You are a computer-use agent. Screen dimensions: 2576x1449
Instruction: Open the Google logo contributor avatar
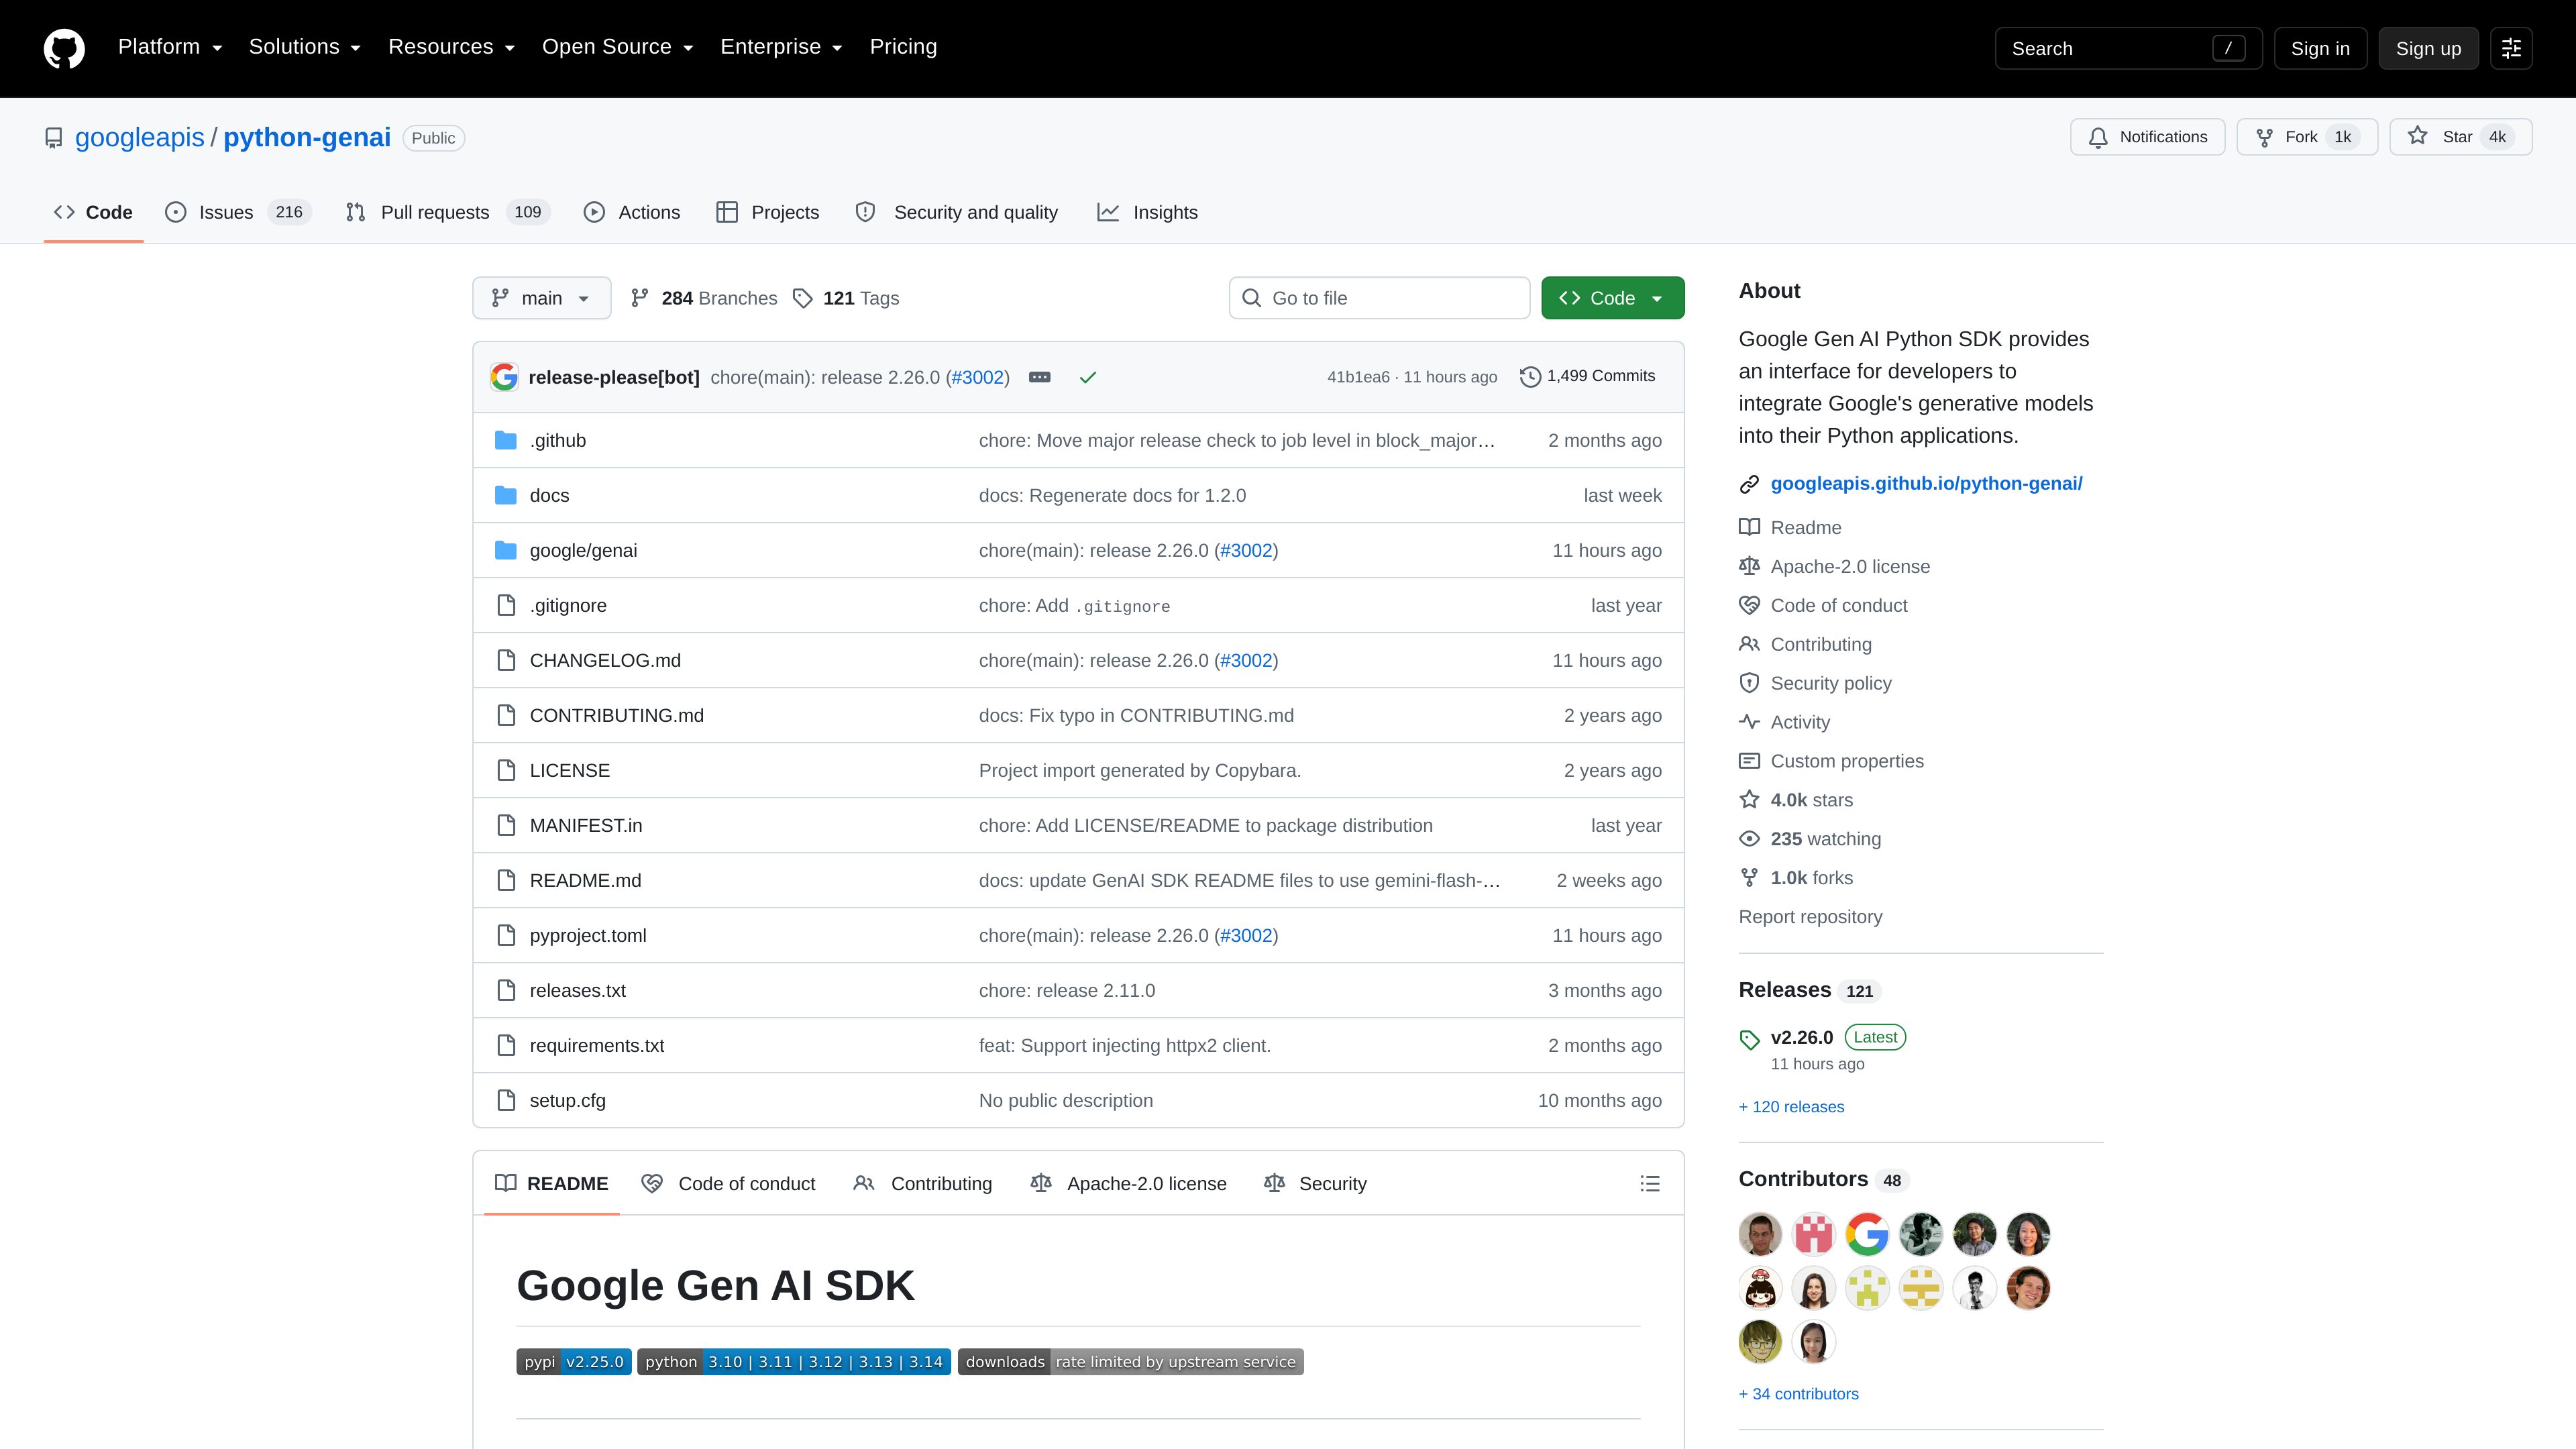1867,1234
